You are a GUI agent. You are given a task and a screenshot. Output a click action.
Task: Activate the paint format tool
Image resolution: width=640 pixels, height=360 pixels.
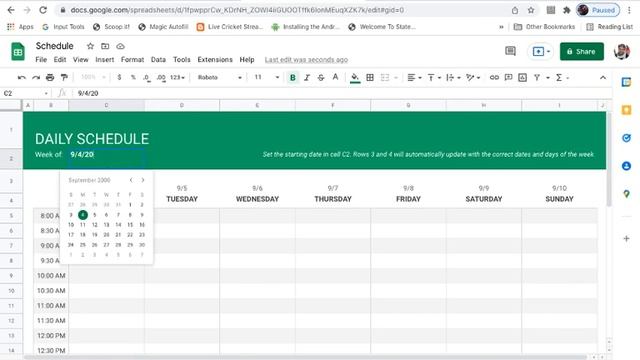(64, 77)
